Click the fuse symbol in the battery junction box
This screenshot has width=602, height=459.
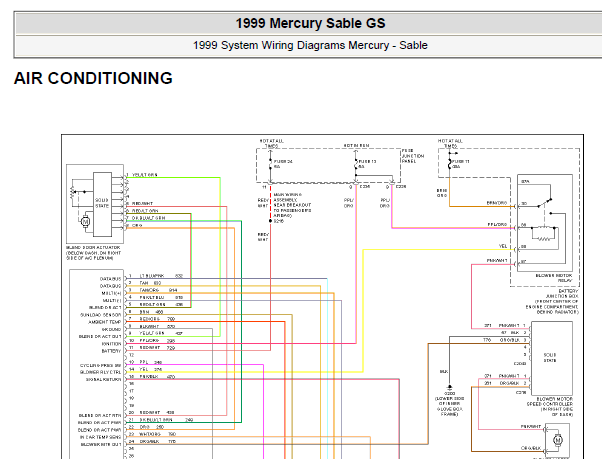(x=450, y=164)
